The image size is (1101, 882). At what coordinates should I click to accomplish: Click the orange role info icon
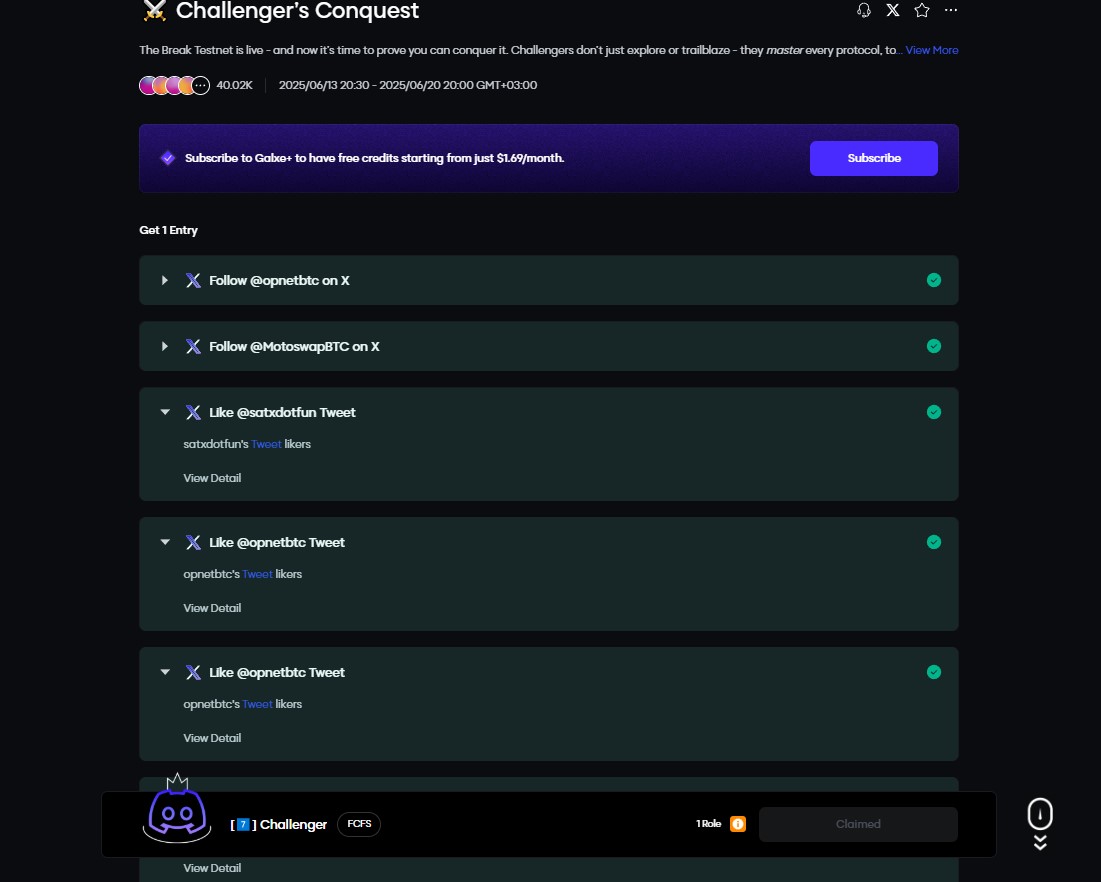point(738,824)
